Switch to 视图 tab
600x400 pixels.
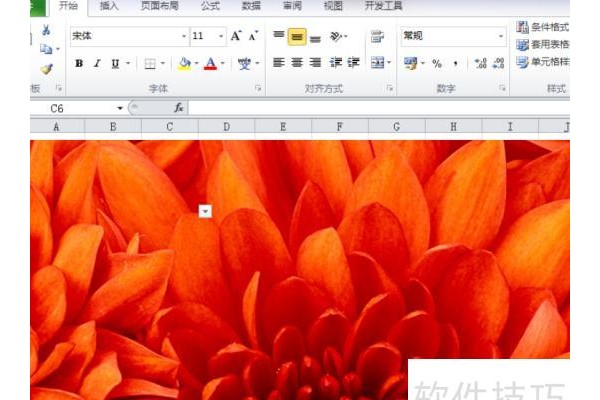(x=333, y=6)
